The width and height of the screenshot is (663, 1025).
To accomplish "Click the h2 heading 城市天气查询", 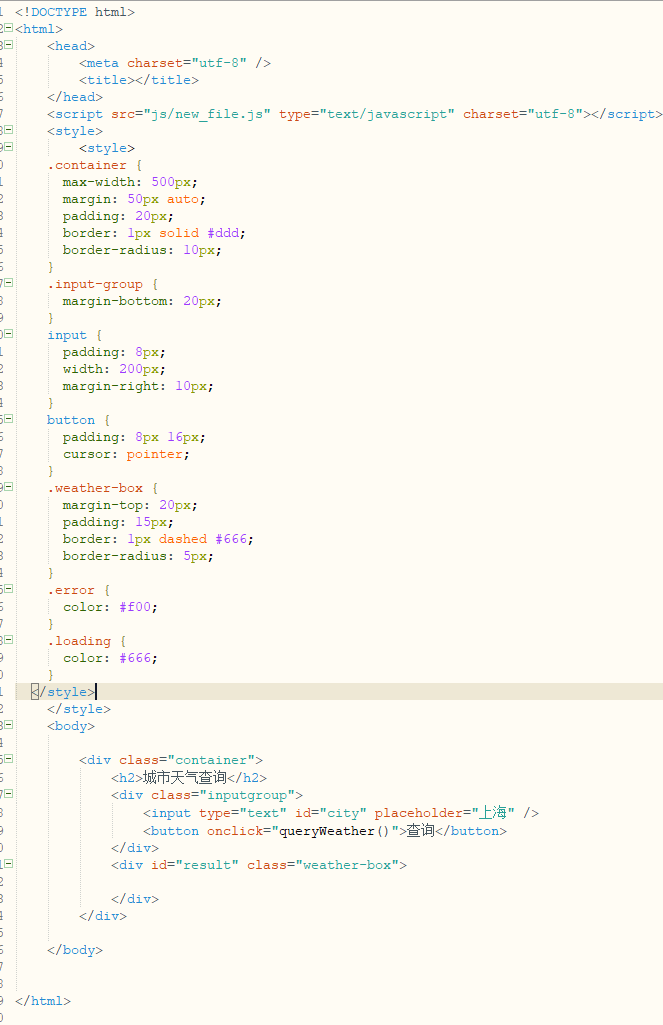I will pos(184,777).
